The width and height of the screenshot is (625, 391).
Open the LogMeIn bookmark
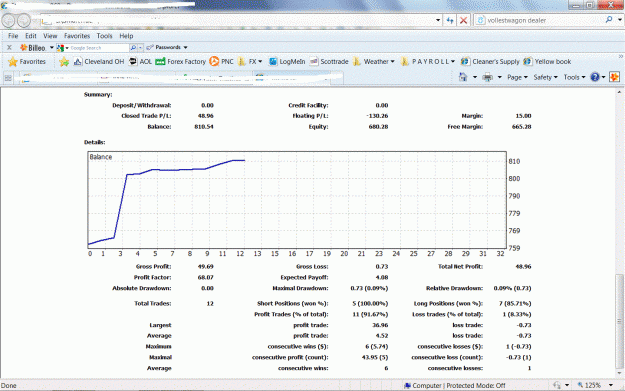click(287, 62)
